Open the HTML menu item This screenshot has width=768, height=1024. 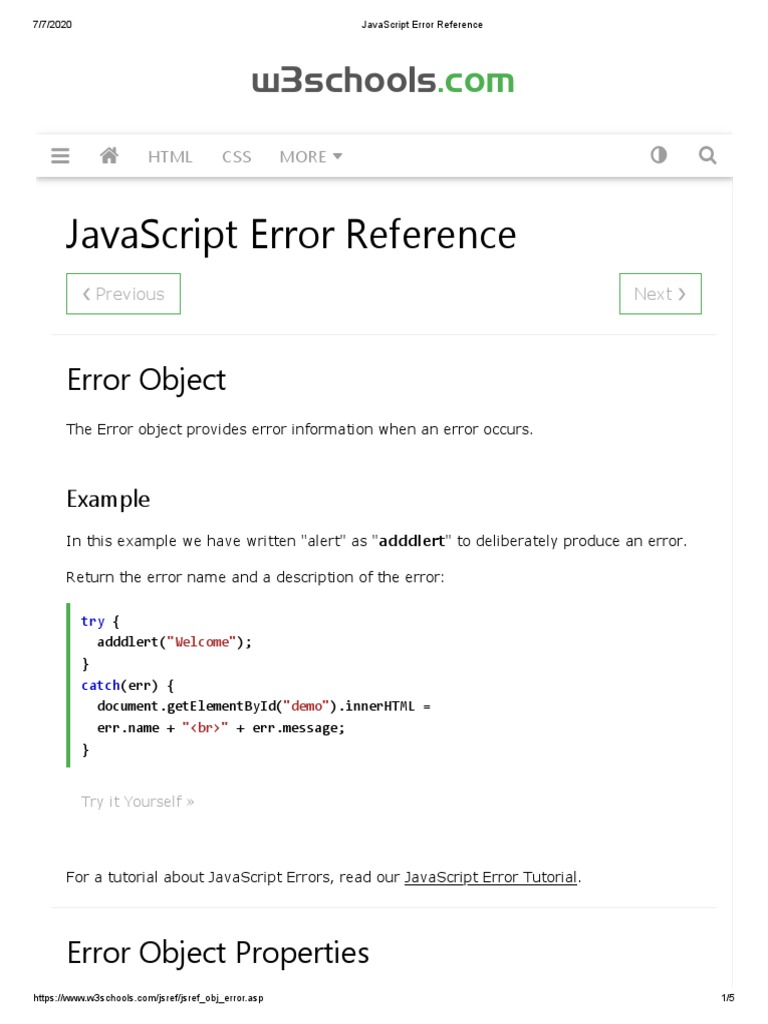pyautogui.click(x=170, y=156)
